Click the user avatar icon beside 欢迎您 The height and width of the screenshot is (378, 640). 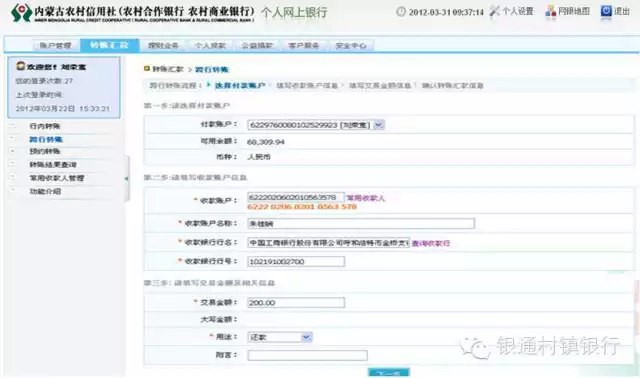[x=20, y=66]
